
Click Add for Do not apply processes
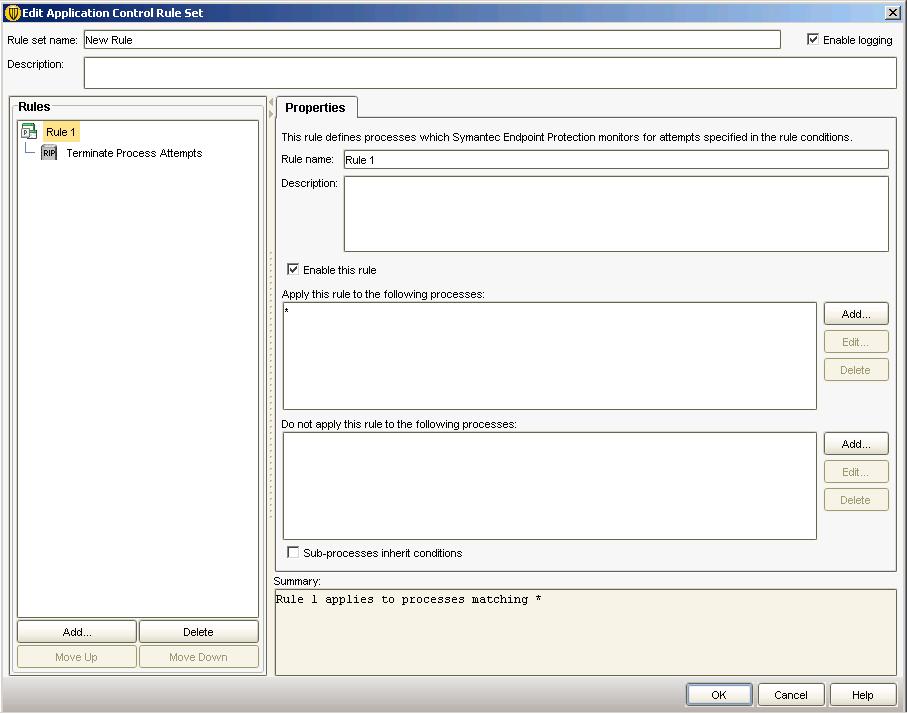tap(856, 444)
